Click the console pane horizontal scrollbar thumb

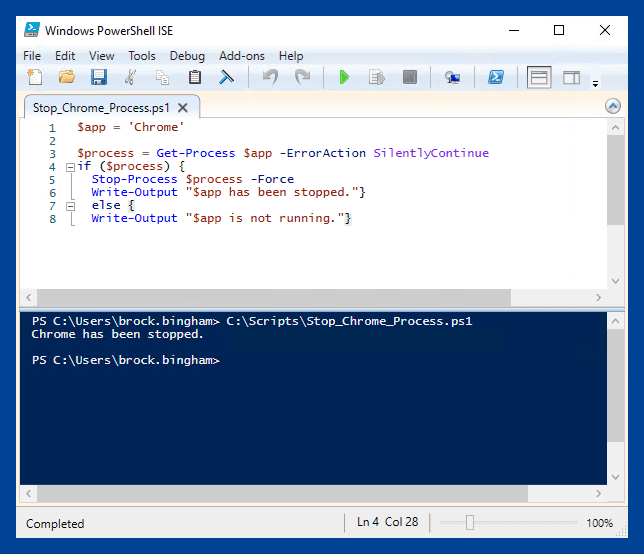(283, 494)
